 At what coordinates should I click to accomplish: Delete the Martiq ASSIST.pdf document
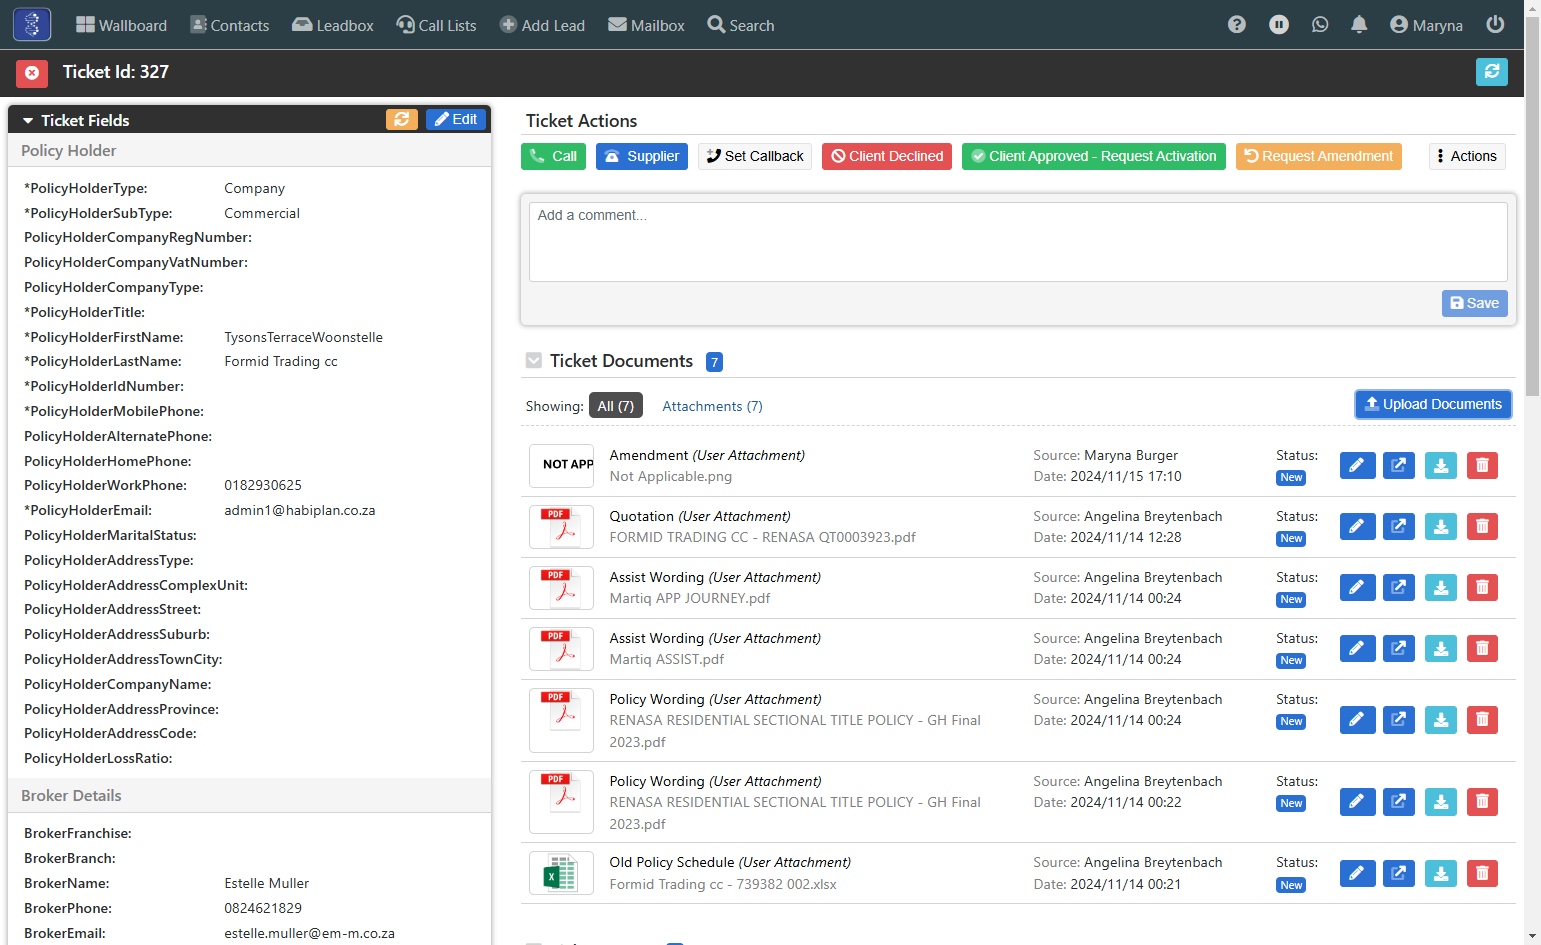tap(1482, 648)
